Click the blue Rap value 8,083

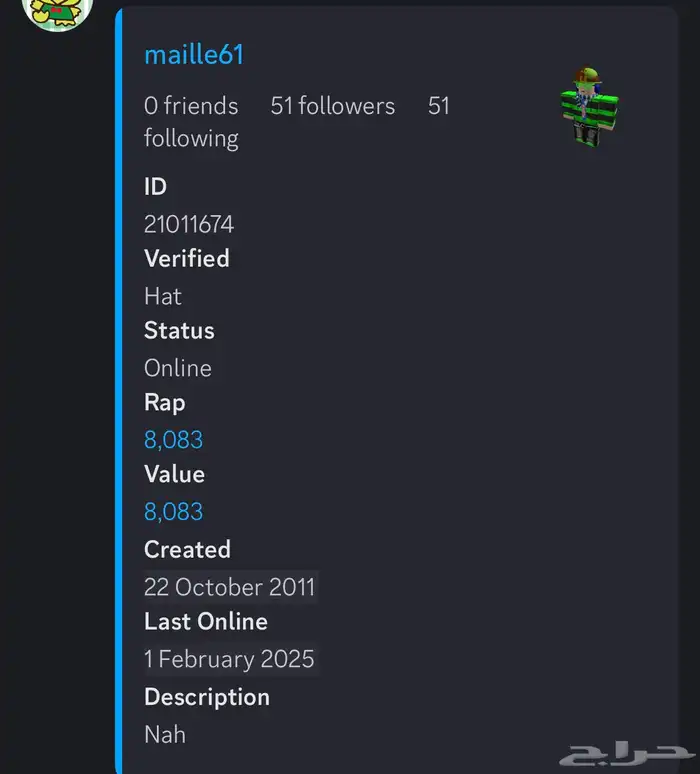[x=173, y=439]
